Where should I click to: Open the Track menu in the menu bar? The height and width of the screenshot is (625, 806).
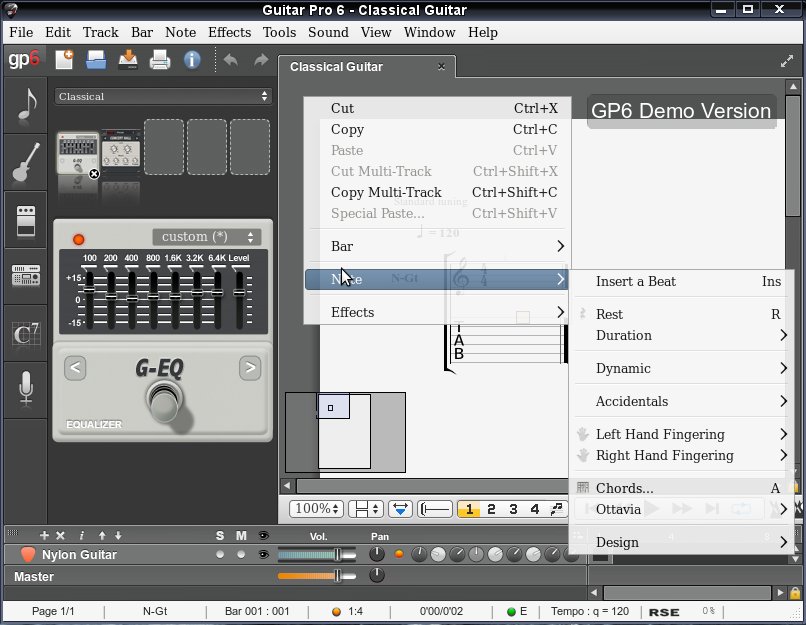coord(101,32)
